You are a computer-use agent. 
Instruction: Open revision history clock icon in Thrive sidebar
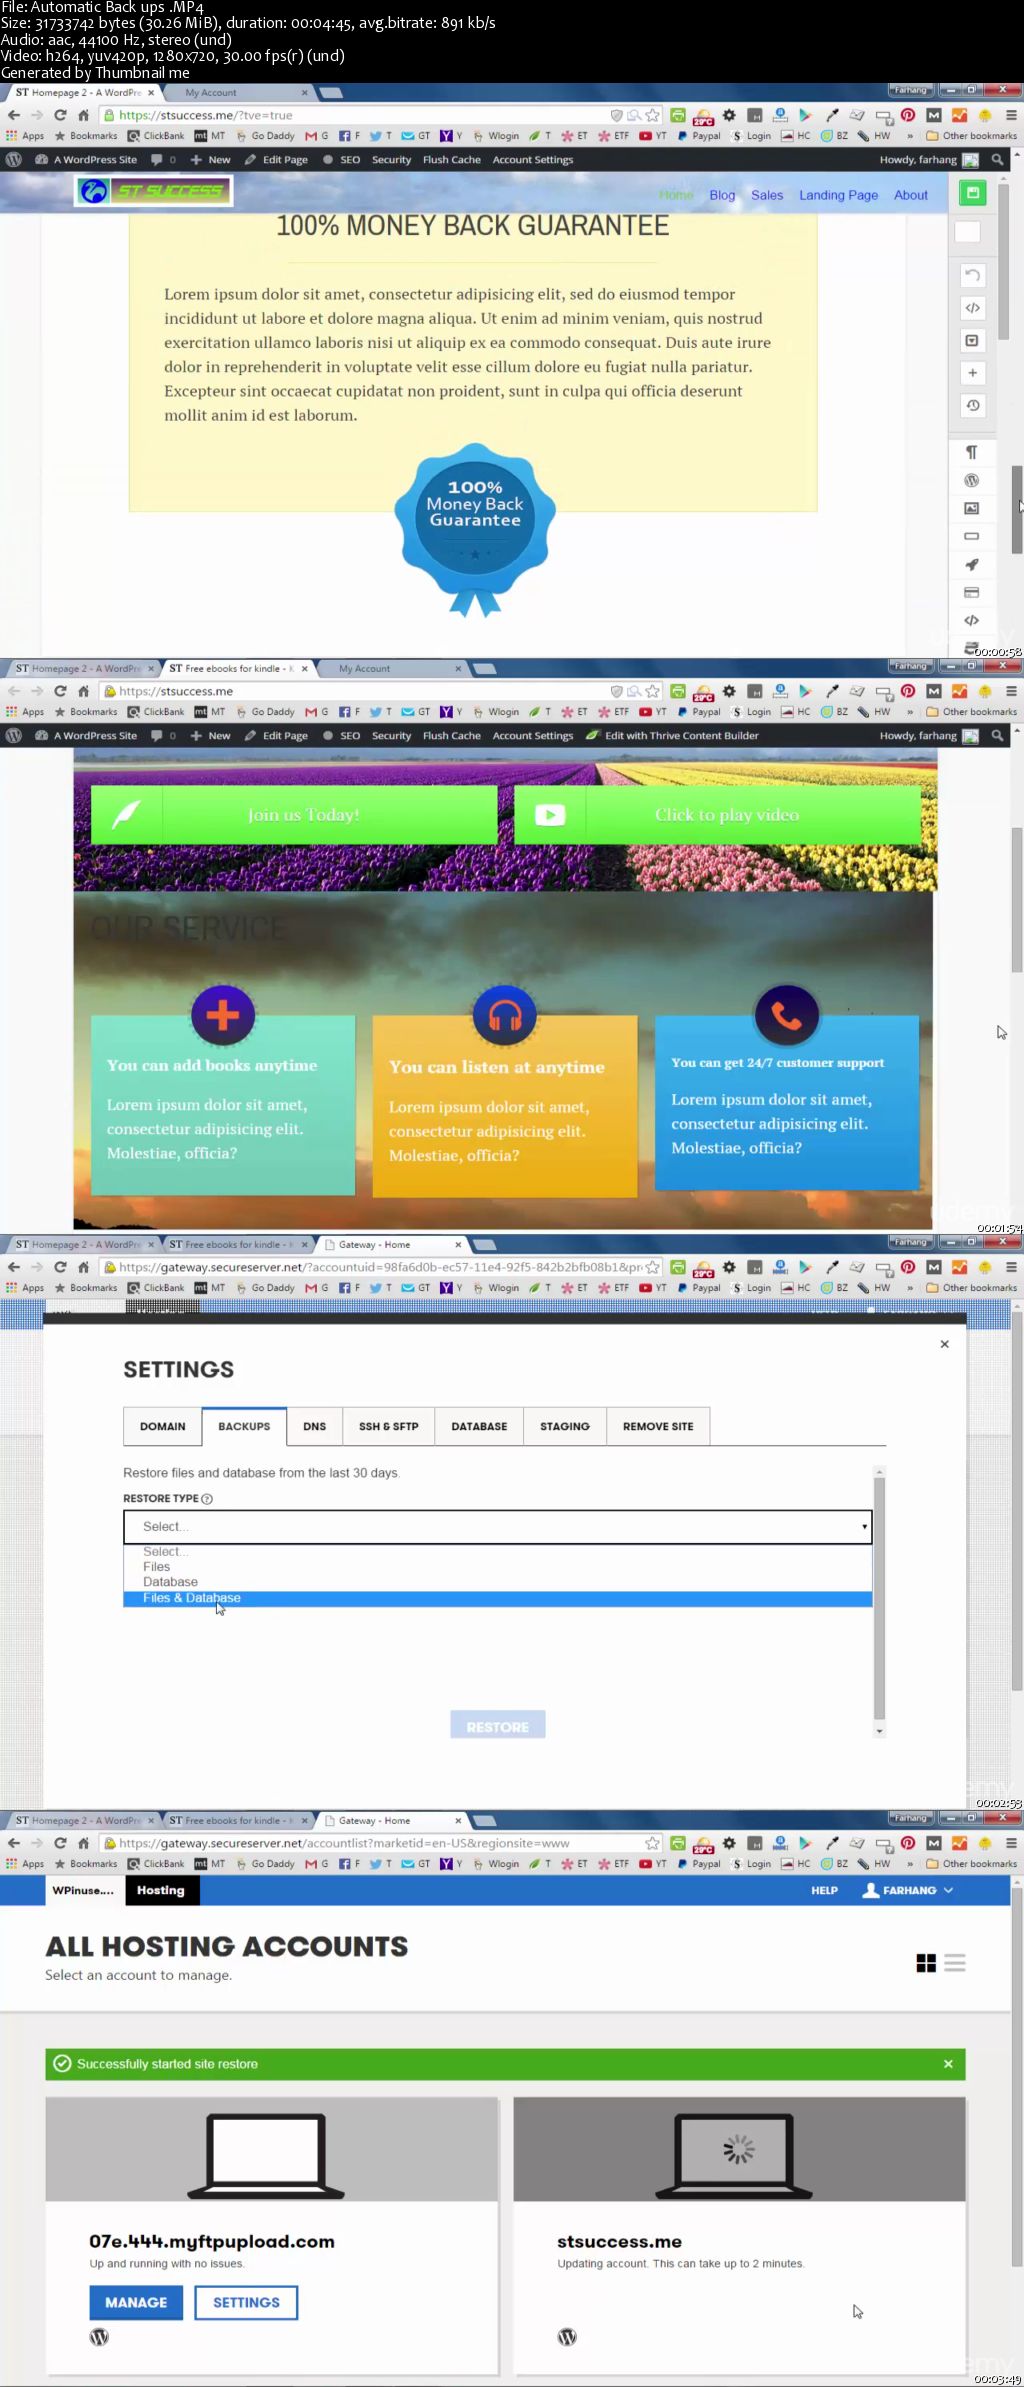click(972, 405)
